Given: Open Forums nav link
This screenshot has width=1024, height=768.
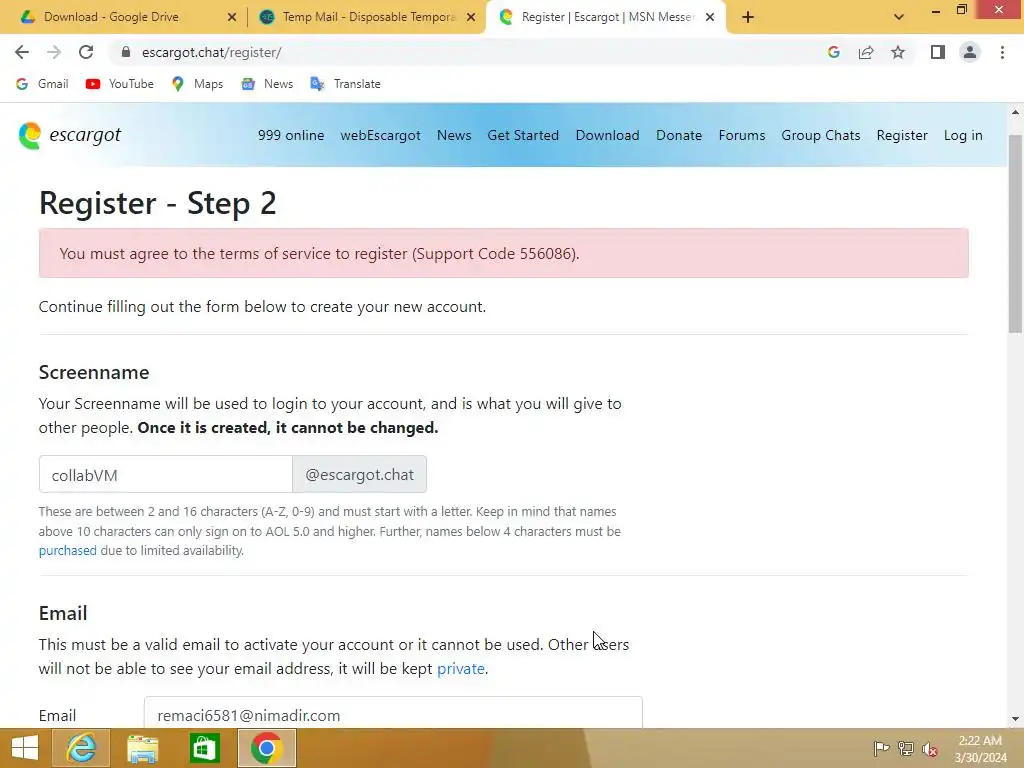Looking at the screenshot, I should [742, 135].
